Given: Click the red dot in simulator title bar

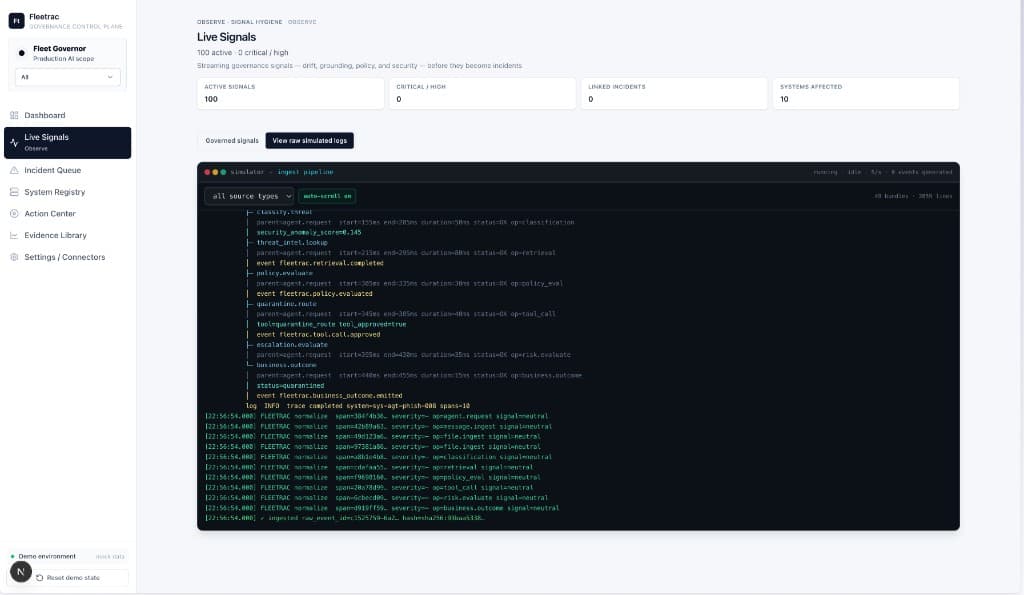Looking at the screenshot, I should (208, 172).
